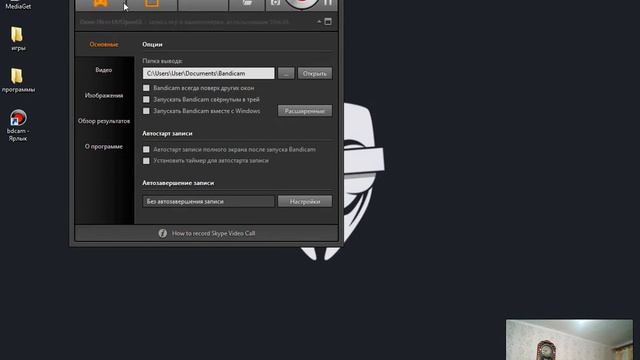Select the game recording mode gamepad icon
This screenshot has height=360, width=640.
pos(100,4)
